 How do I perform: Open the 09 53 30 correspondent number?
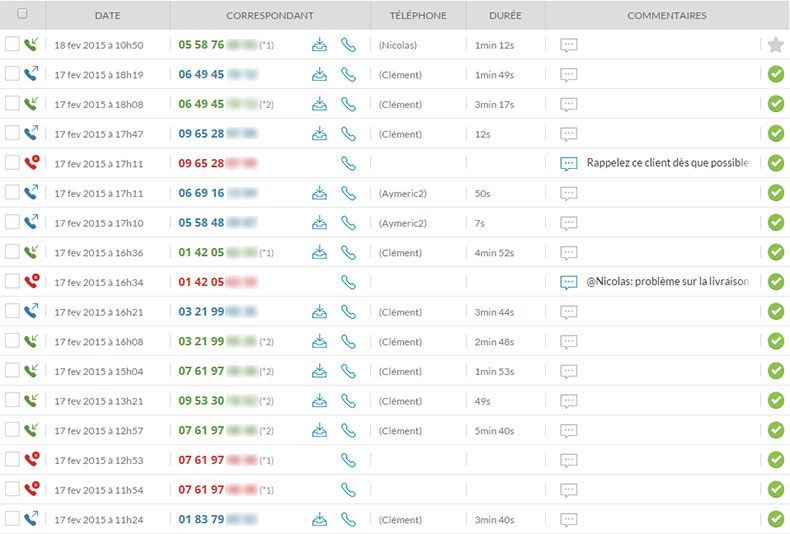(218, 401)
